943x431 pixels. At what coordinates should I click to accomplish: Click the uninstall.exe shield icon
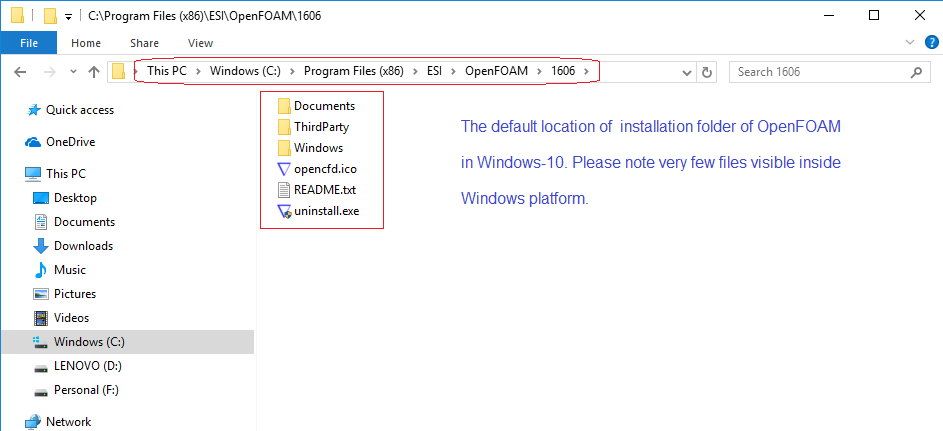point(284,211)
